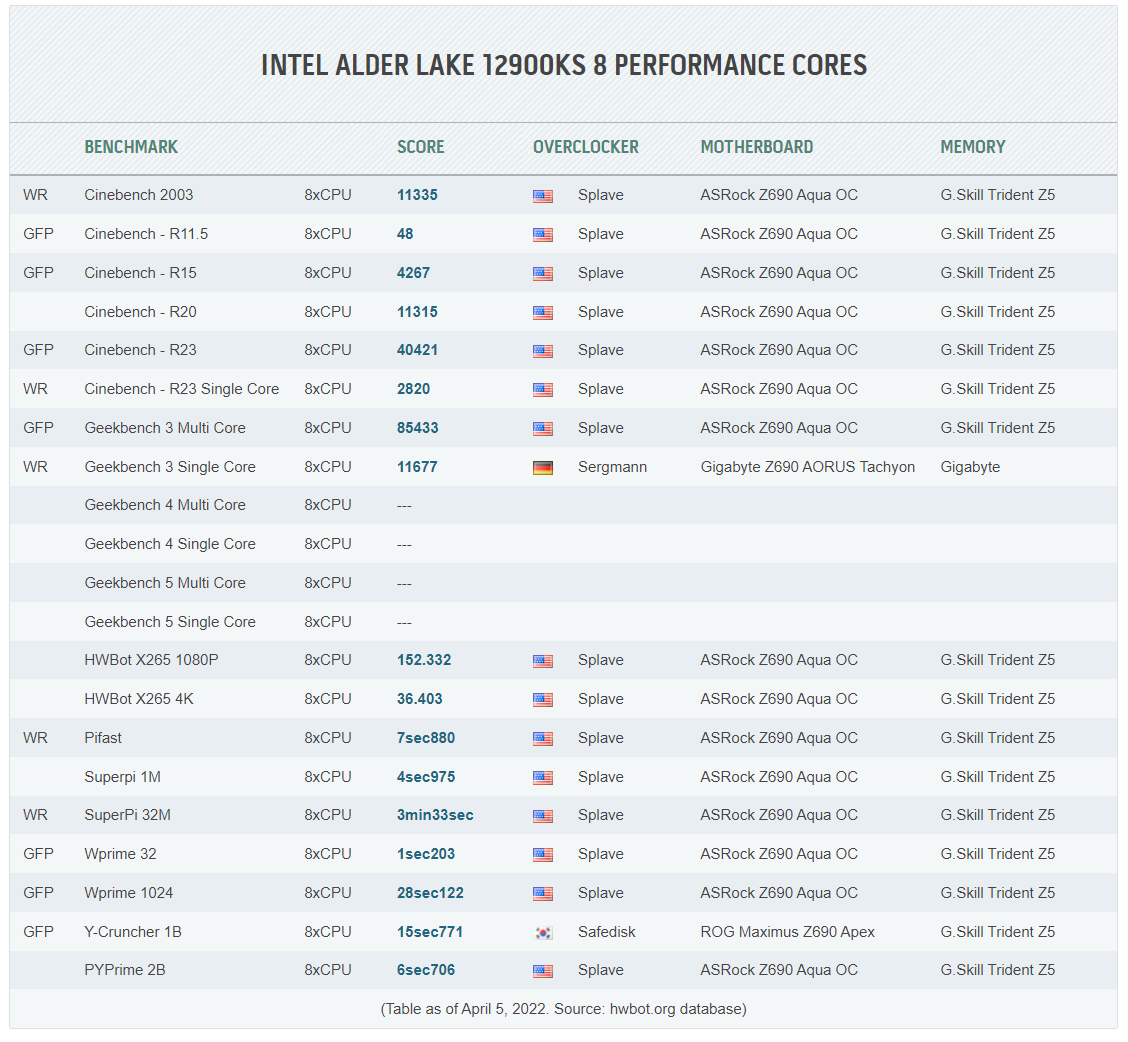Open the HWBot X265 4K score 36.403

419,699
